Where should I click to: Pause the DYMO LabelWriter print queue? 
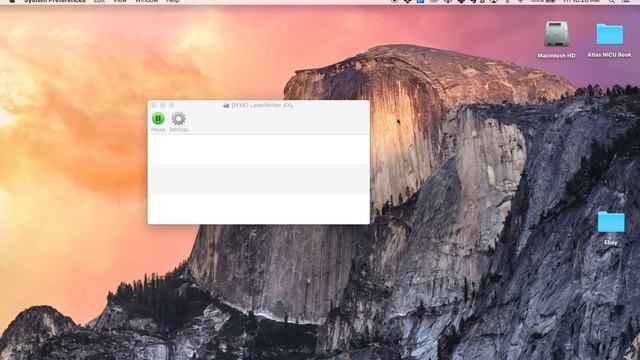click(158, 119)
